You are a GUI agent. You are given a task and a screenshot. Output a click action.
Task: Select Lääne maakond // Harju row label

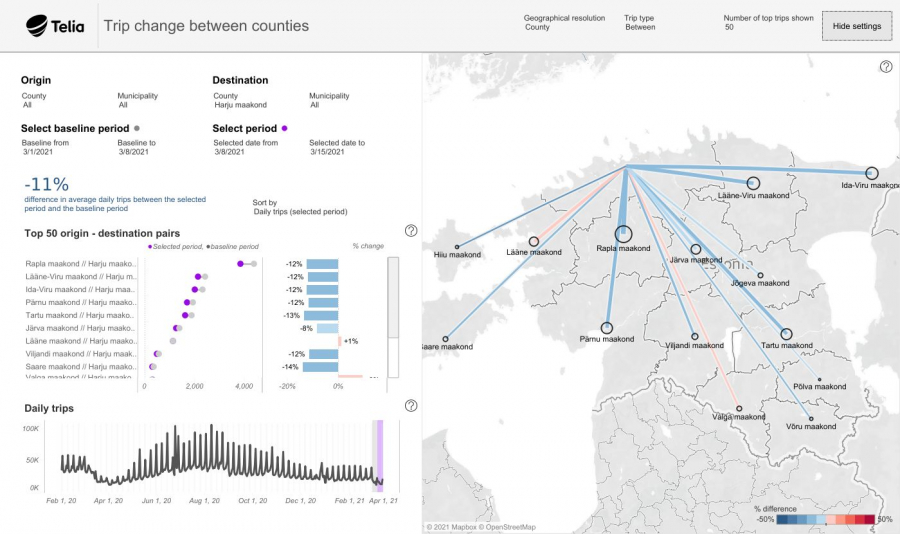coord(80,341)
